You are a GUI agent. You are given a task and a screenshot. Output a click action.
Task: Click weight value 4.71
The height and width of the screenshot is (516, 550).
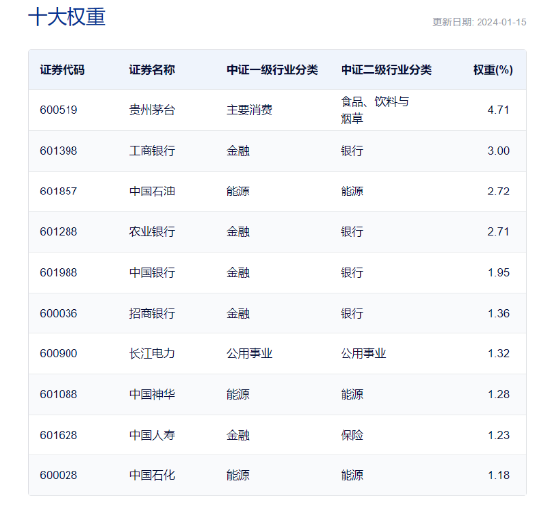498,110
